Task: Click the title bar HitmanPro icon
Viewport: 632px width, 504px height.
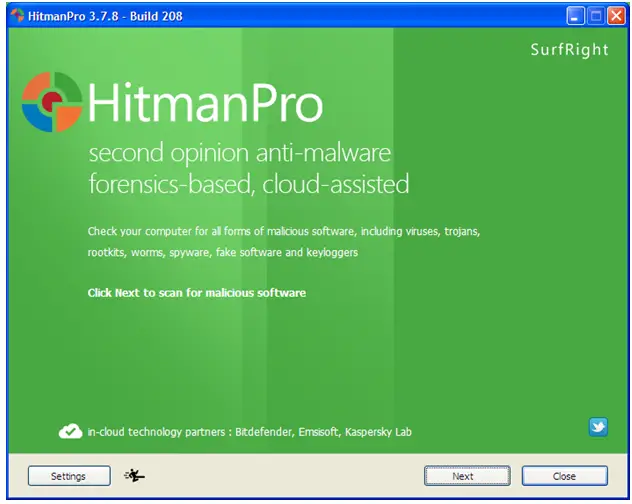Action: point(17,15)
